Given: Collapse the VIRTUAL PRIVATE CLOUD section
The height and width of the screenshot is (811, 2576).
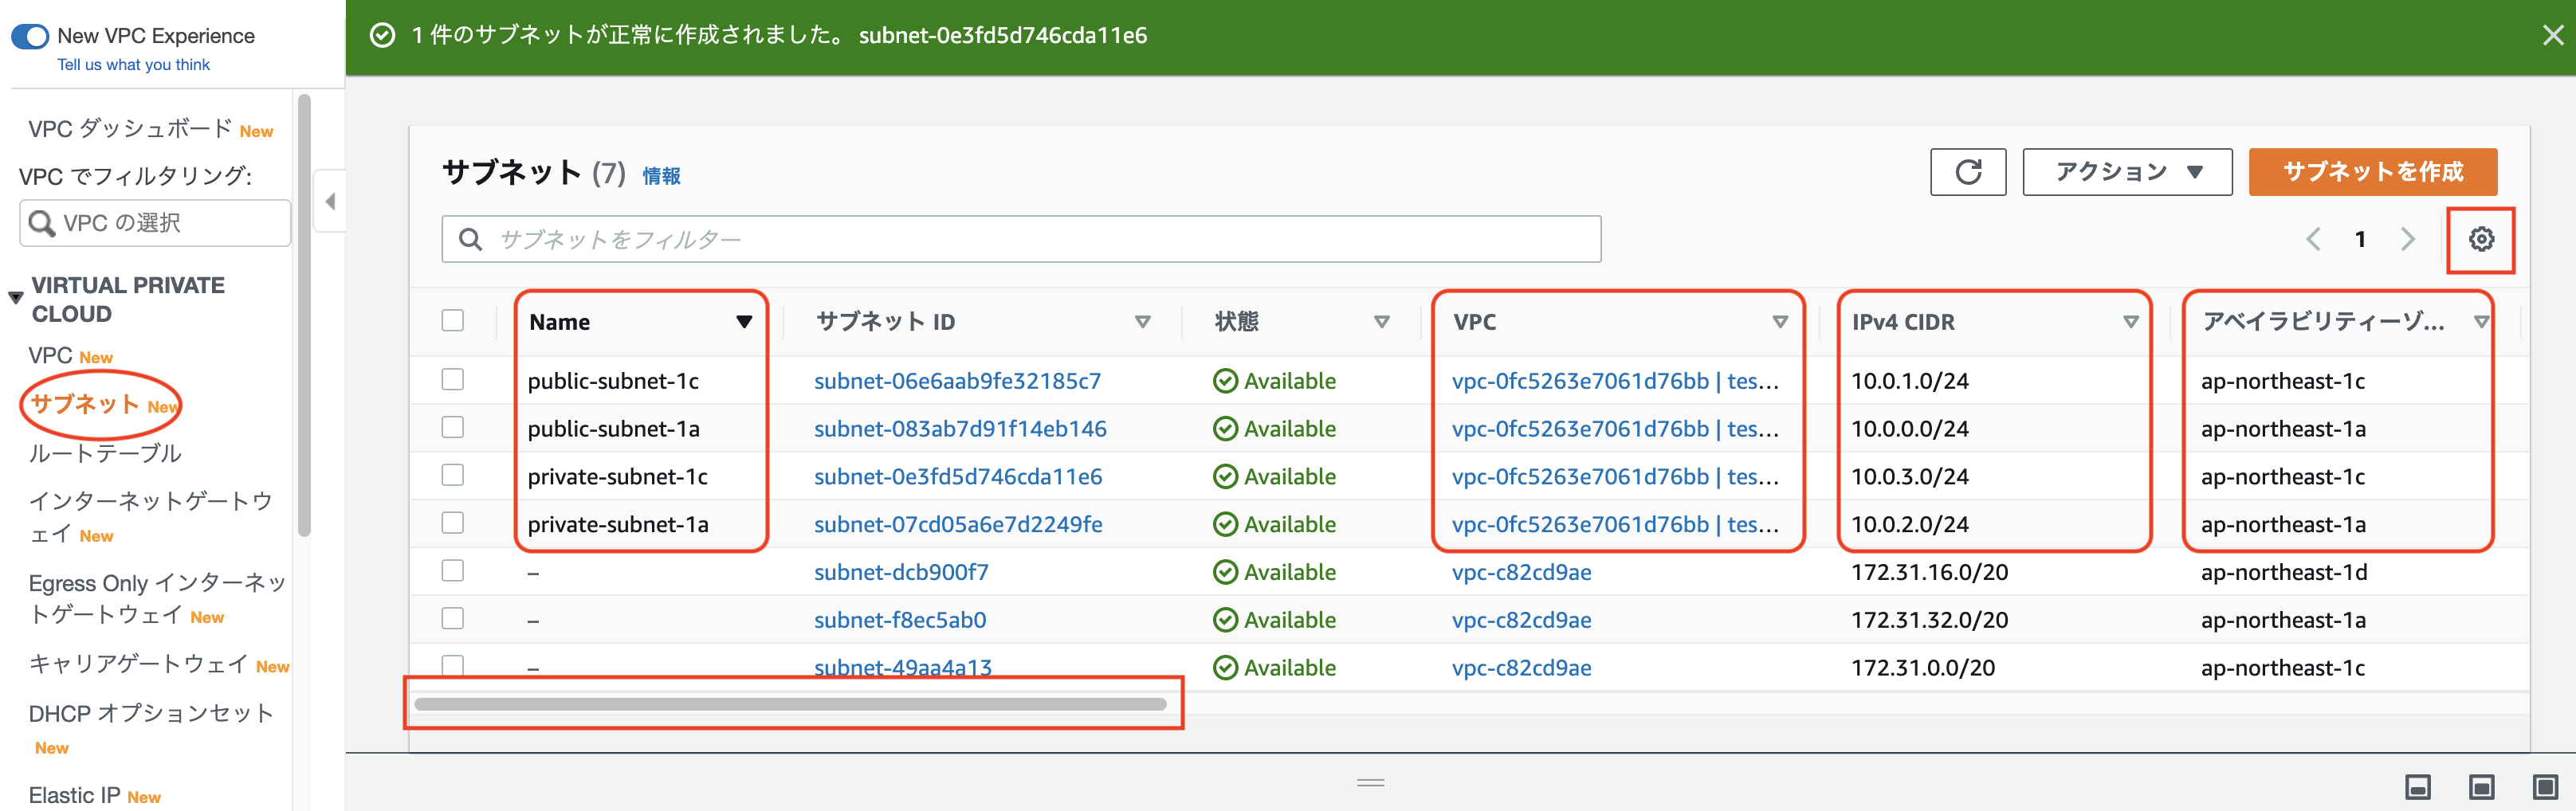Looking at the screenshot, I should pos(15,298).
